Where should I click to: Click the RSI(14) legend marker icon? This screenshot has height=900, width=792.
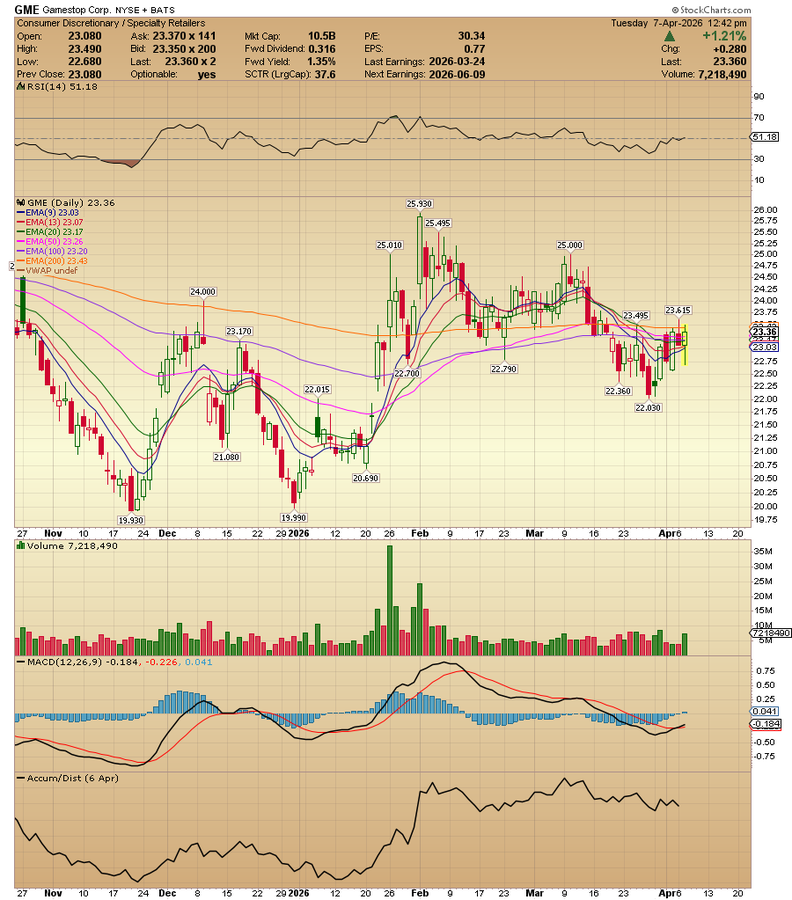21,87
